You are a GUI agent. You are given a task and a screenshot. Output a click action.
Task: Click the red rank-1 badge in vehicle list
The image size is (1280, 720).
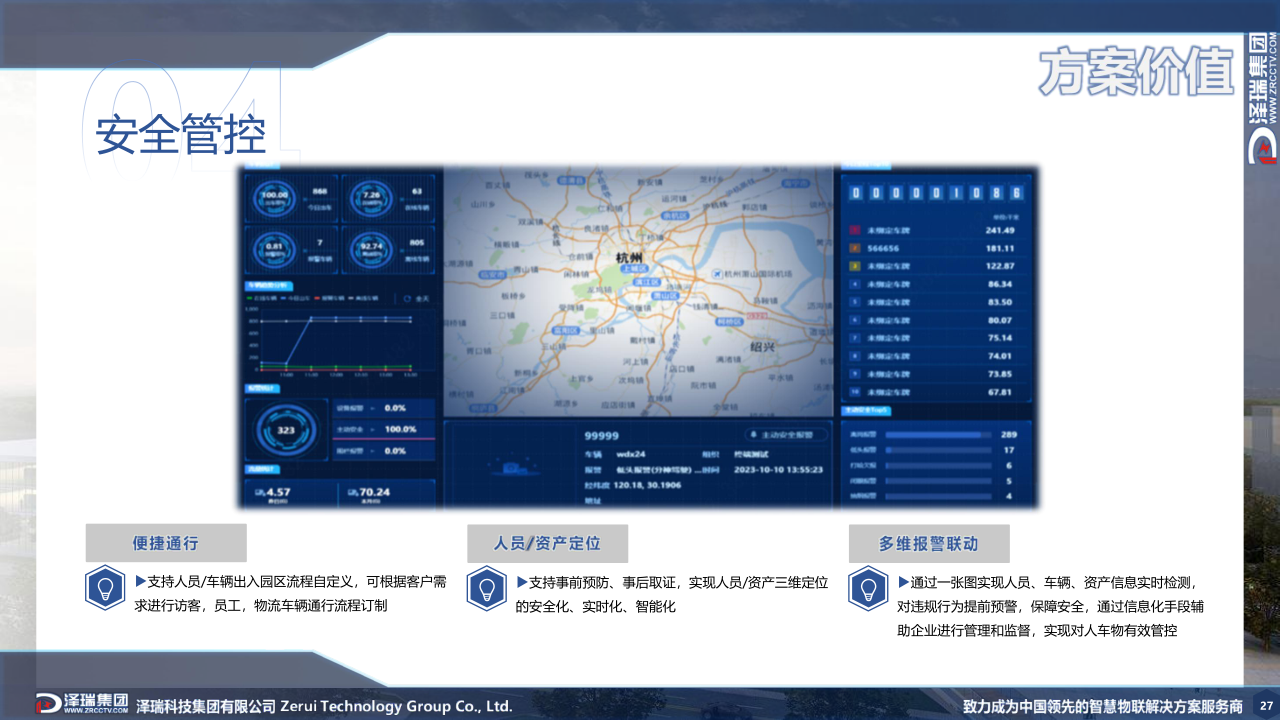[x=854, y=231]
